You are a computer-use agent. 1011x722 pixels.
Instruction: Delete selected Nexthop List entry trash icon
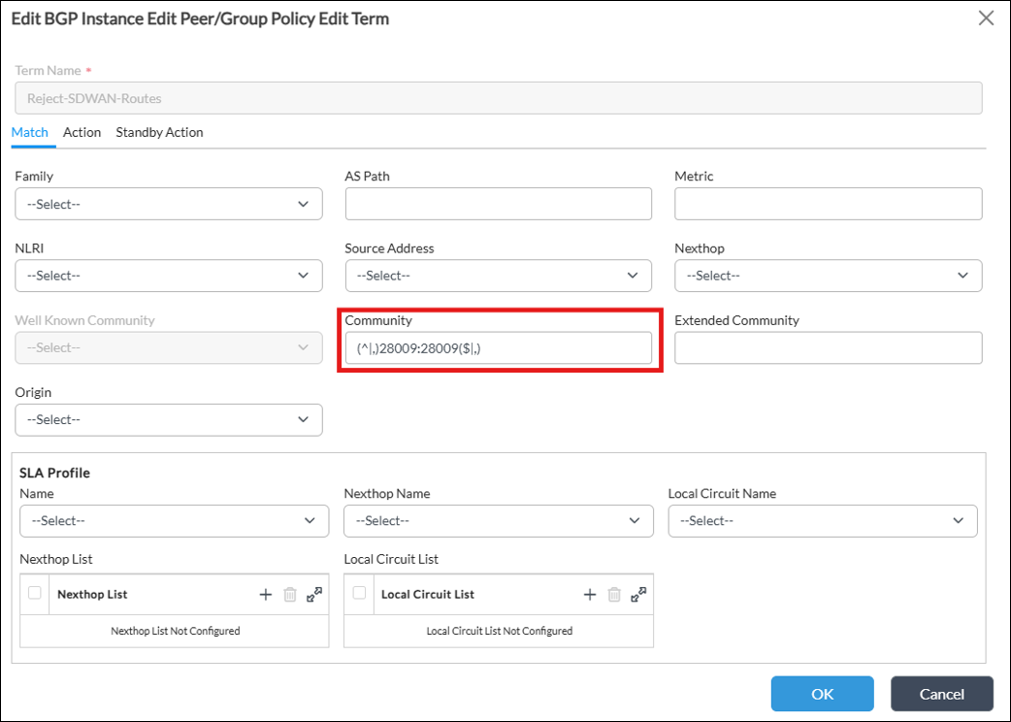click(x=290, y=594)
